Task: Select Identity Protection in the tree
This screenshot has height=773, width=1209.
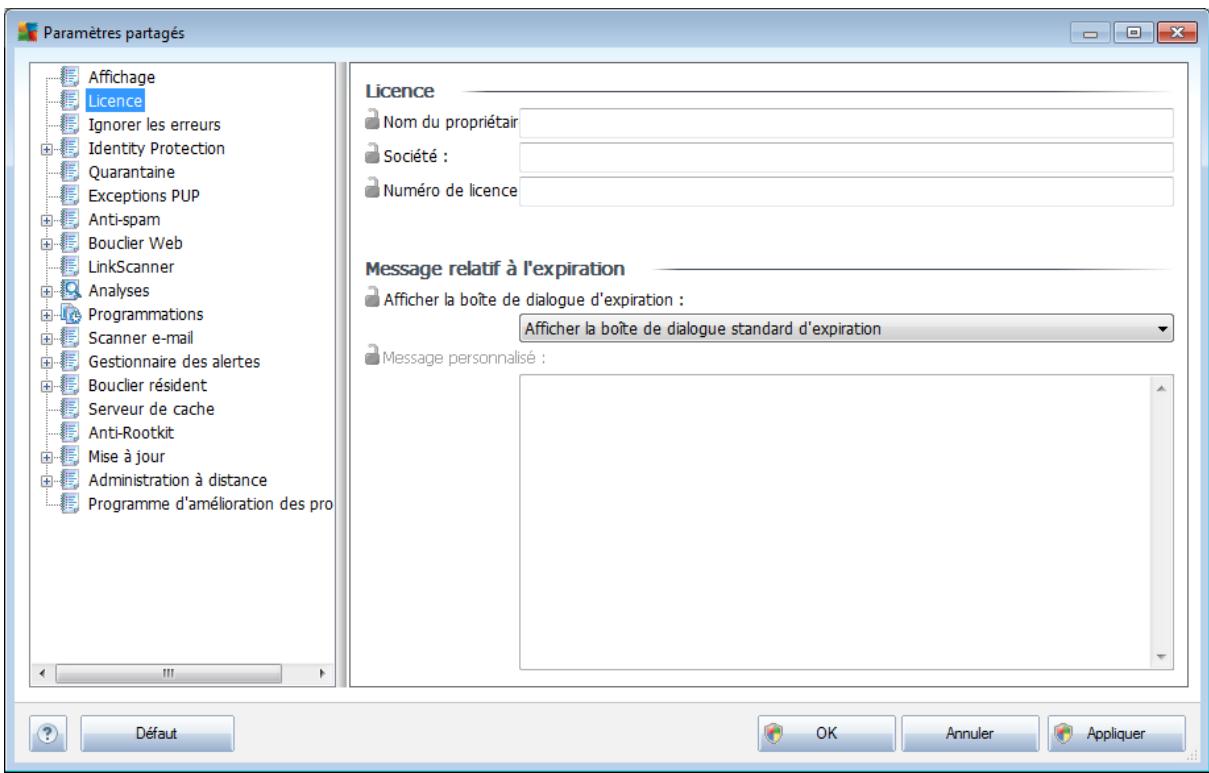Action: coord(156,149)
